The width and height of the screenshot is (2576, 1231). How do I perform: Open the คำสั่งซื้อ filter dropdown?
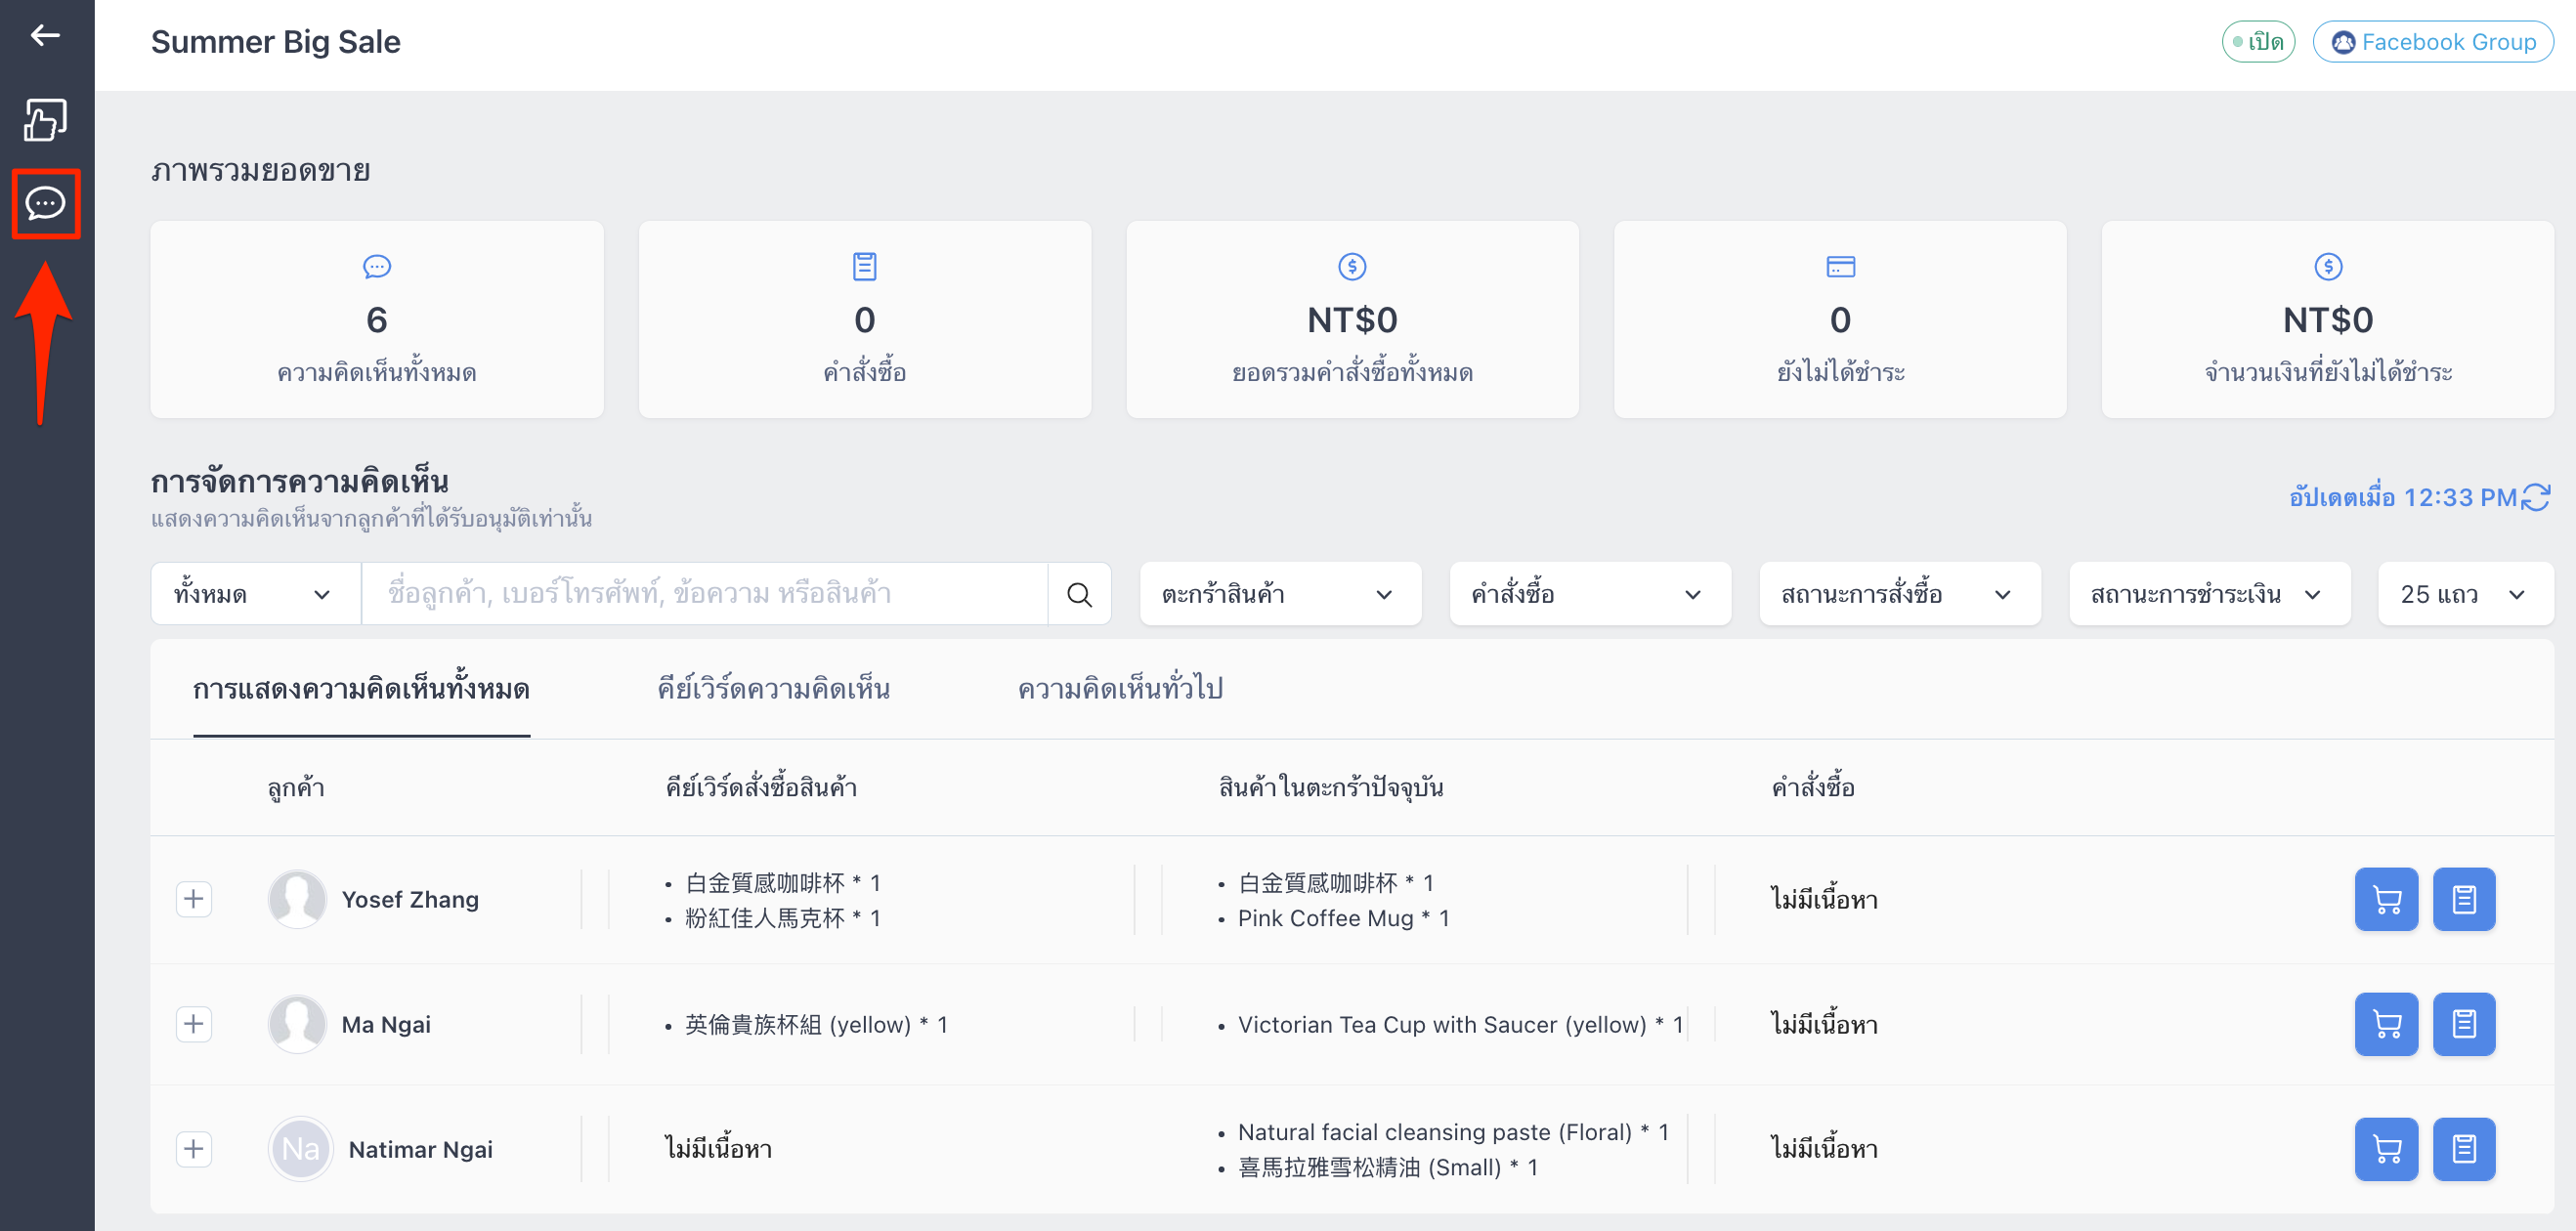pos(1590,594)
